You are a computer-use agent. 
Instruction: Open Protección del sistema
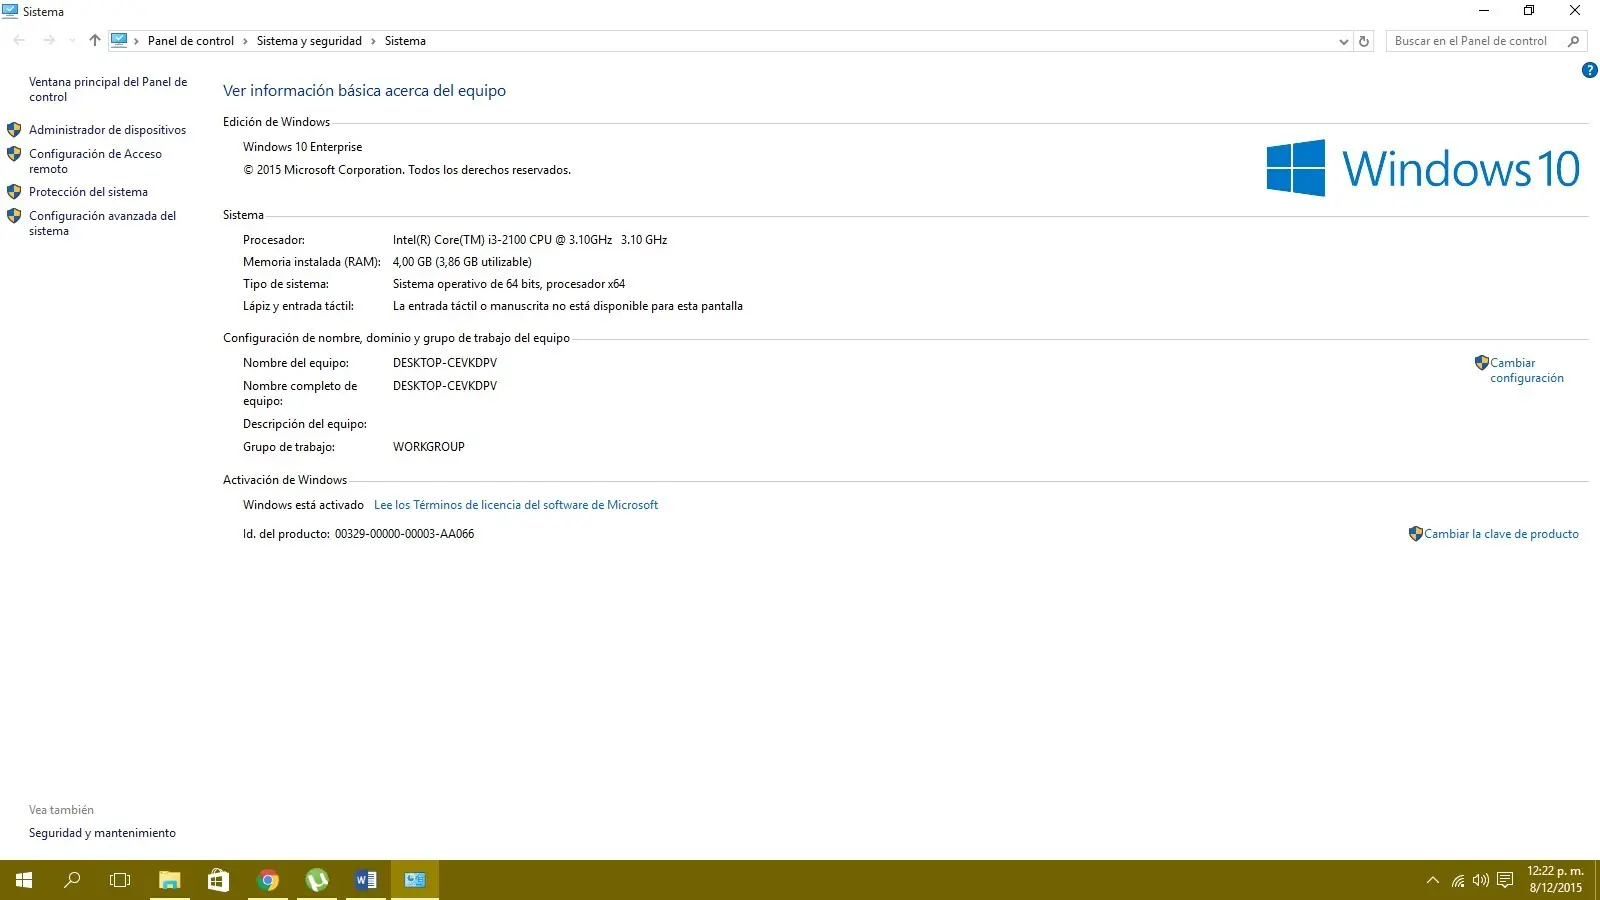pos(88,192)
